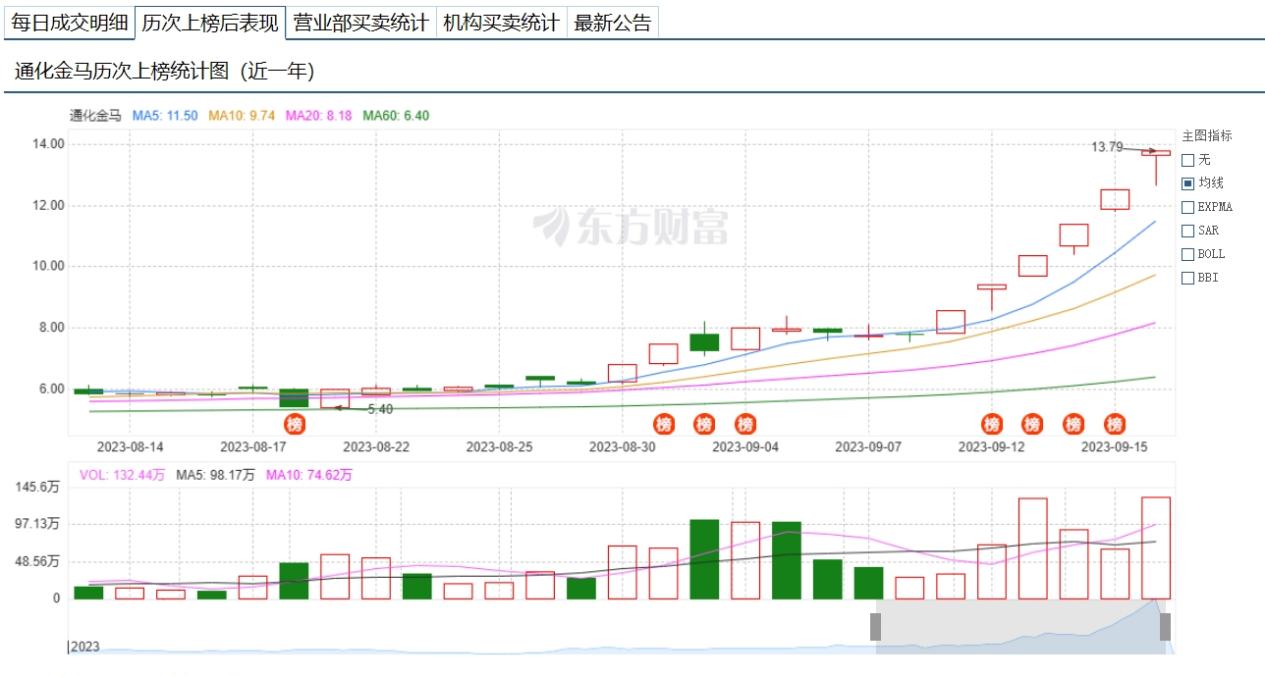Click the left handle of the range slider

(x=875, y=627)
